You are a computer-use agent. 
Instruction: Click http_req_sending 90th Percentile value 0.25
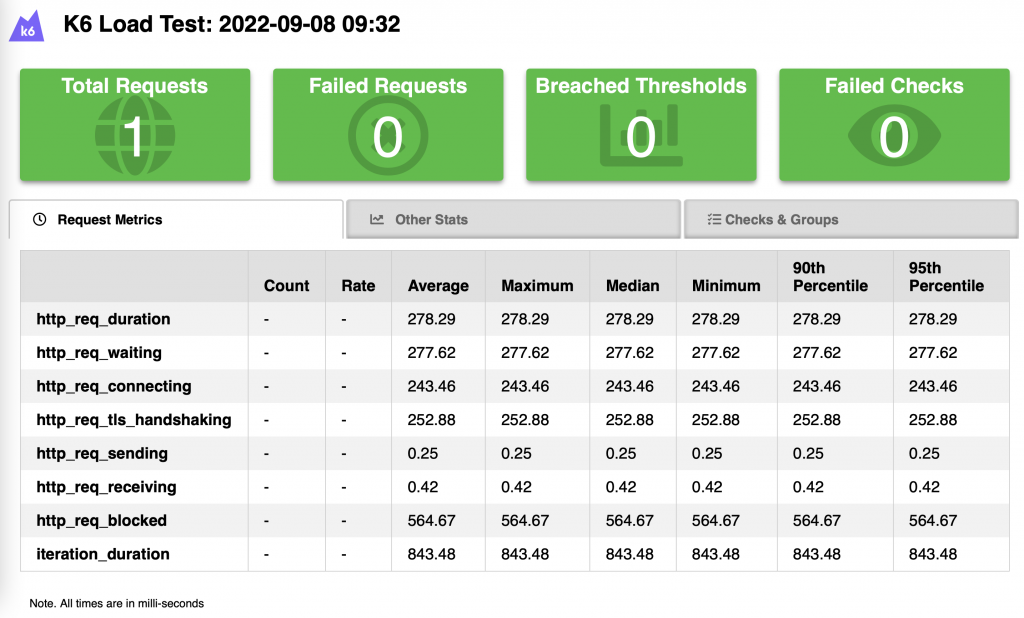pyautogui.click(x=808, y=453)
